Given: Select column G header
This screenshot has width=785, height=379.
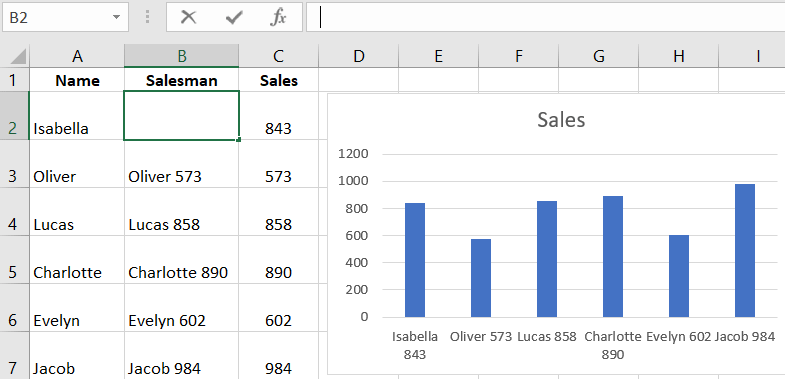Looking at the screenshot, I should (x=599, y=56).
